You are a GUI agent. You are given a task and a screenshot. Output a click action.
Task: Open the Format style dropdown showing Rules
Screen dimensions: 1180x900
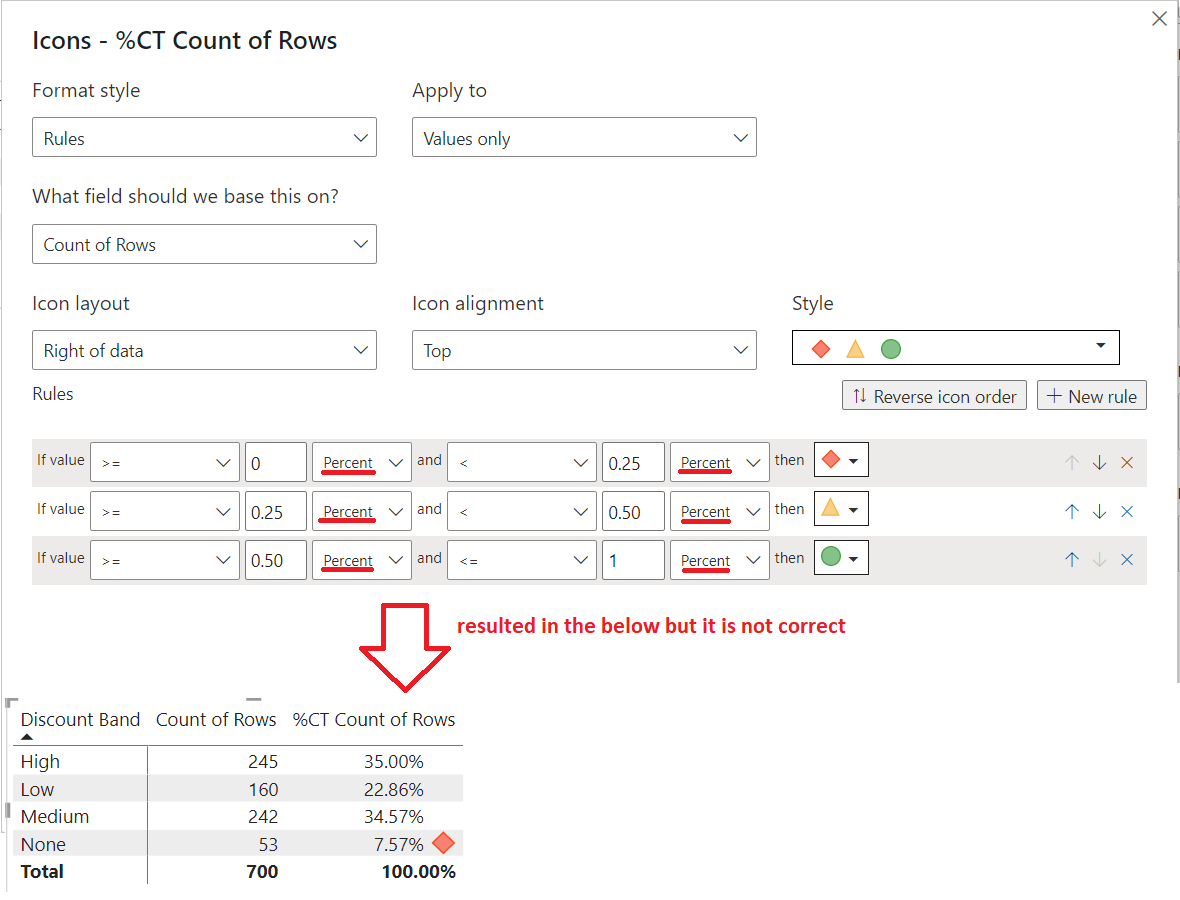204,137
